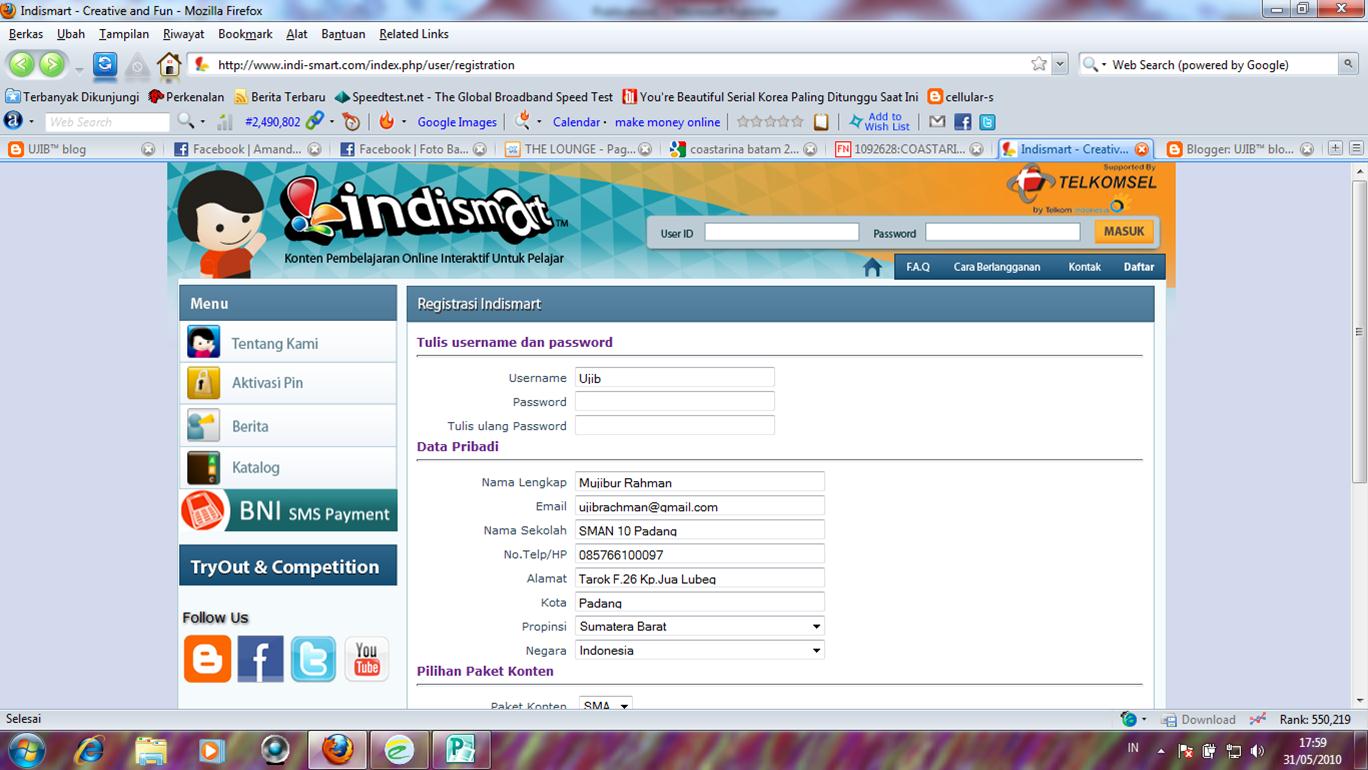This screenshot has height=770, width=1368.
Task: Open the search engine selector dropdown
Action: tap(1094, 64)
